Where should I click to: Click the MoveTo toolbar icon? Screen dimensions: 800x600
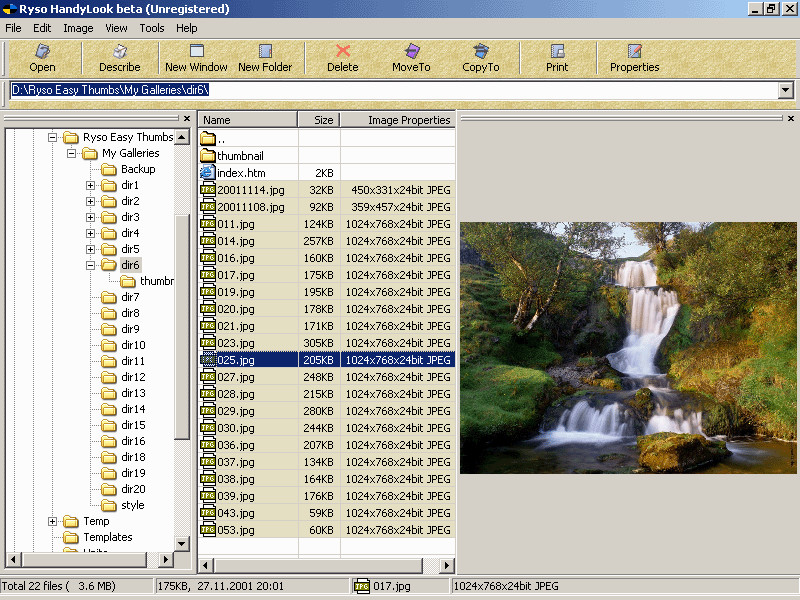[412, 51]
